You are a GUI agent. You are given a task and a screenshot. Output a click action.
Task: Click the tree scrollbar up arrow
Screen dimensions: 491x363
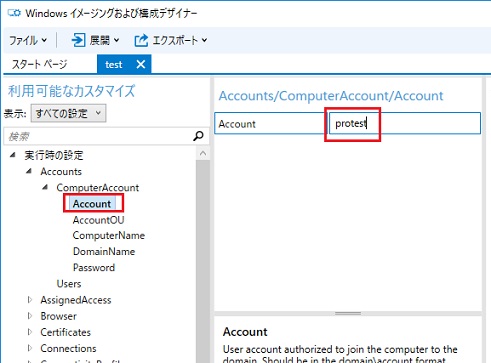pos(203,153)
